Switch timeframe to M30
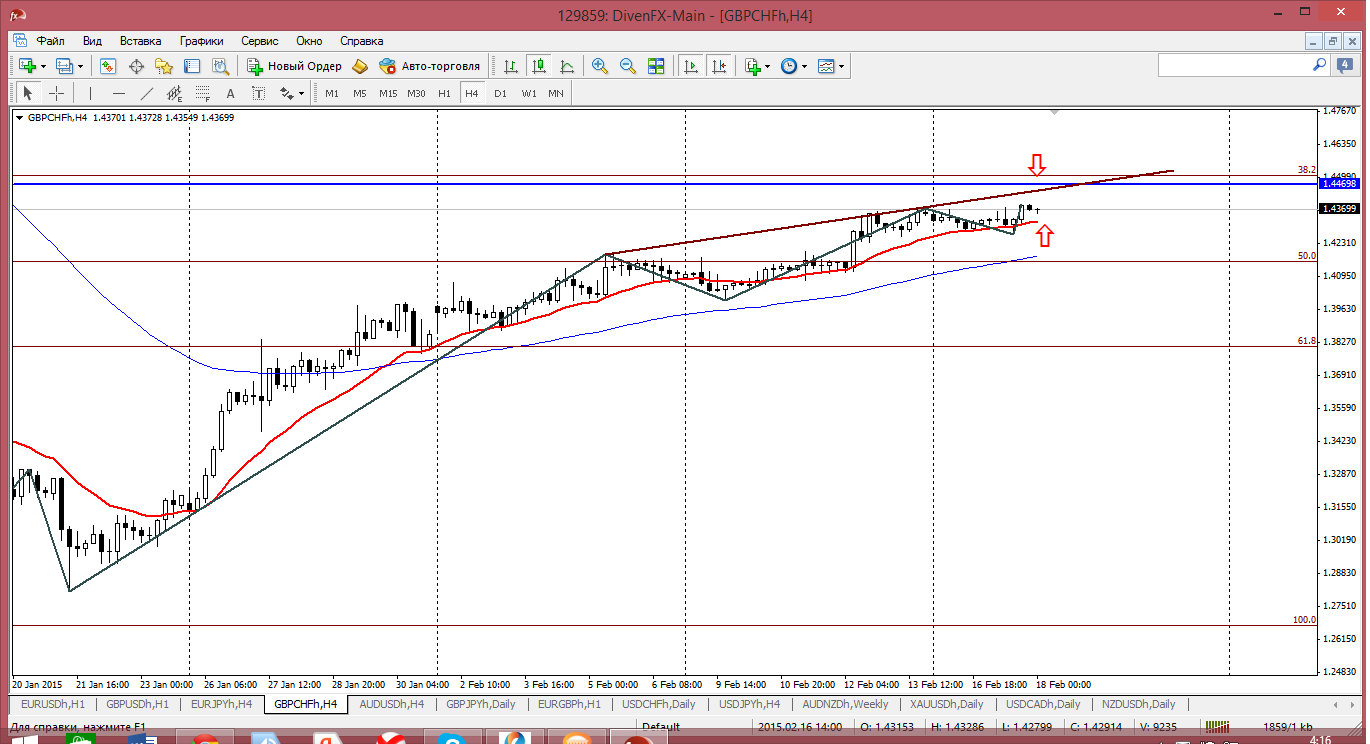 [416, 93]
